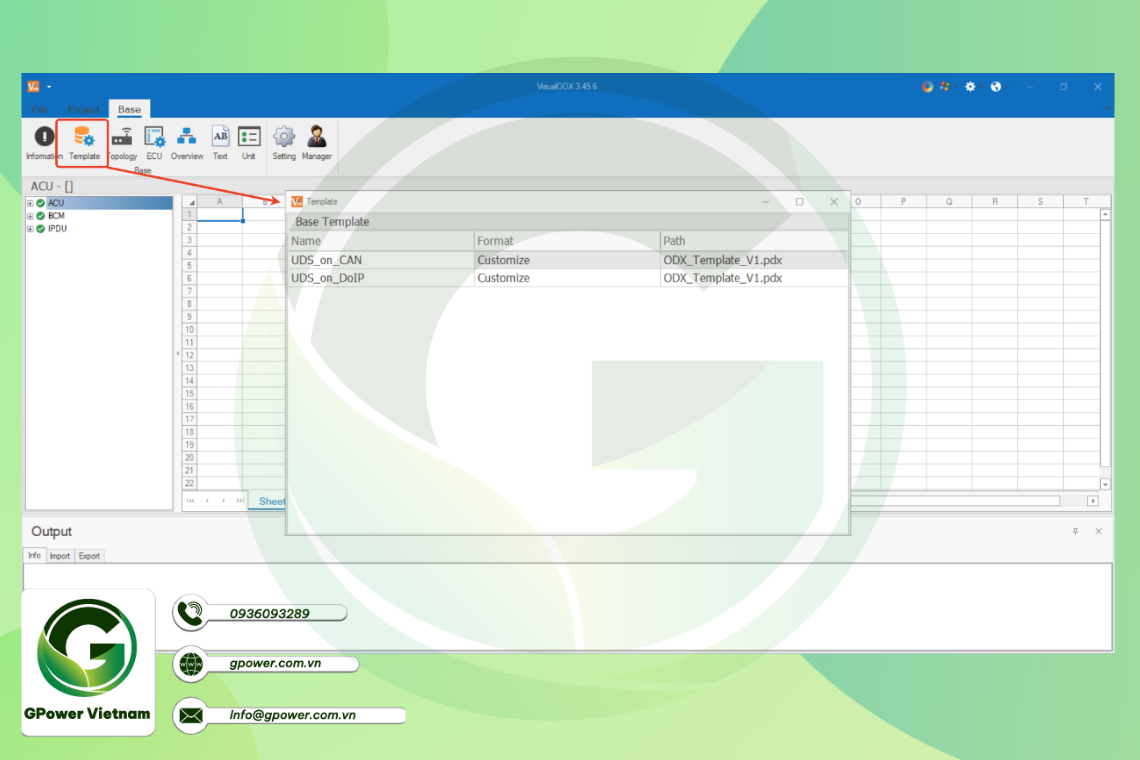
Task: Switch to the Import output tab
Action: click(x=60, y=556)
